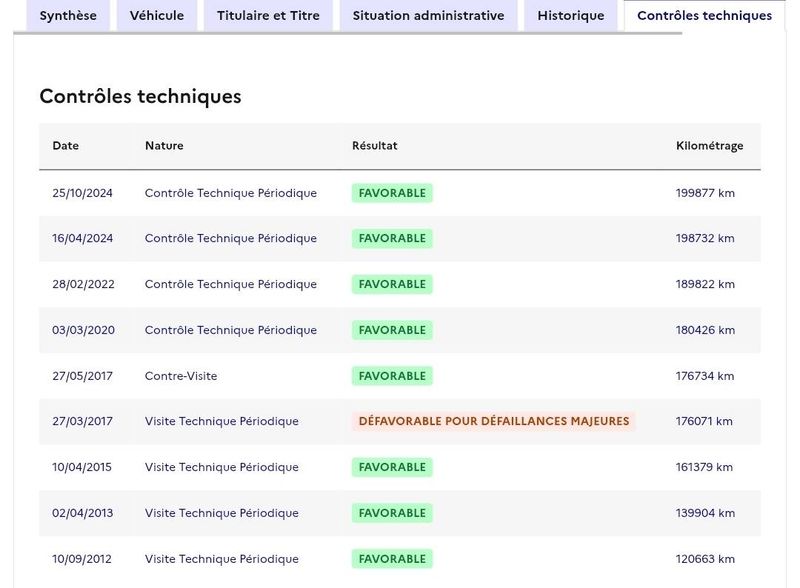Click the Contrôles techniques heading
The image size is (800, 588).
click(140, 96)
